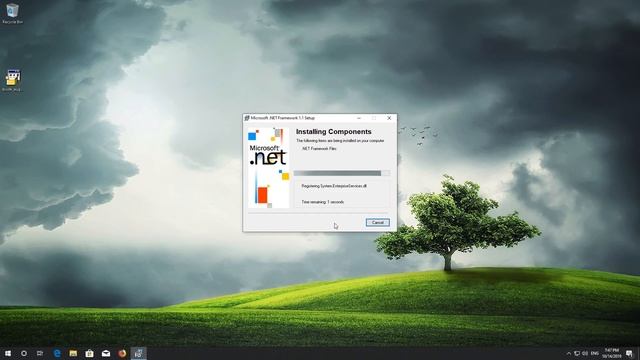Image resolution: width=640 pixels, height=360 pixels.
Task: Launch Microsoft Edge from the taskbar
Action: click(x=57, y=353)
